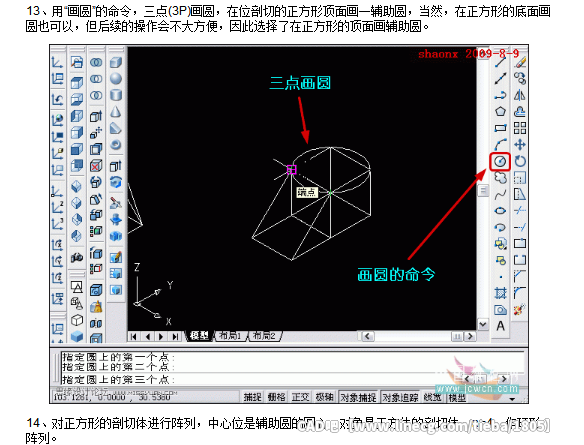Viewport: 584px width, 445px height.
Task: Toggle the 对象追踪 object tracking button
Action: point(400,397)
